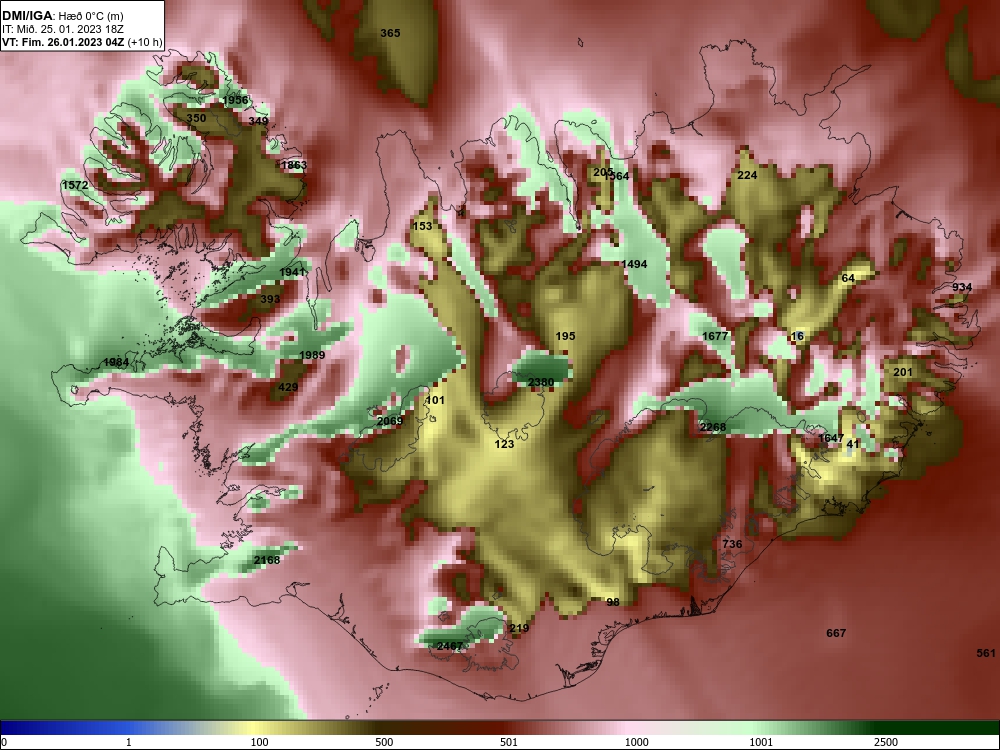
Task: Select the legend tick label 1001
Action: (x=761, y=742)
